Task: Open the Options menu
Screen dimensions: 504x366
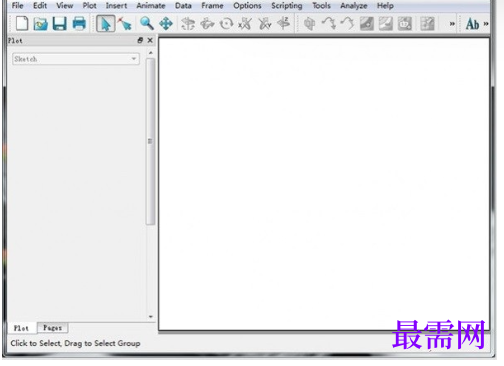Action: [x=247, y=6]
